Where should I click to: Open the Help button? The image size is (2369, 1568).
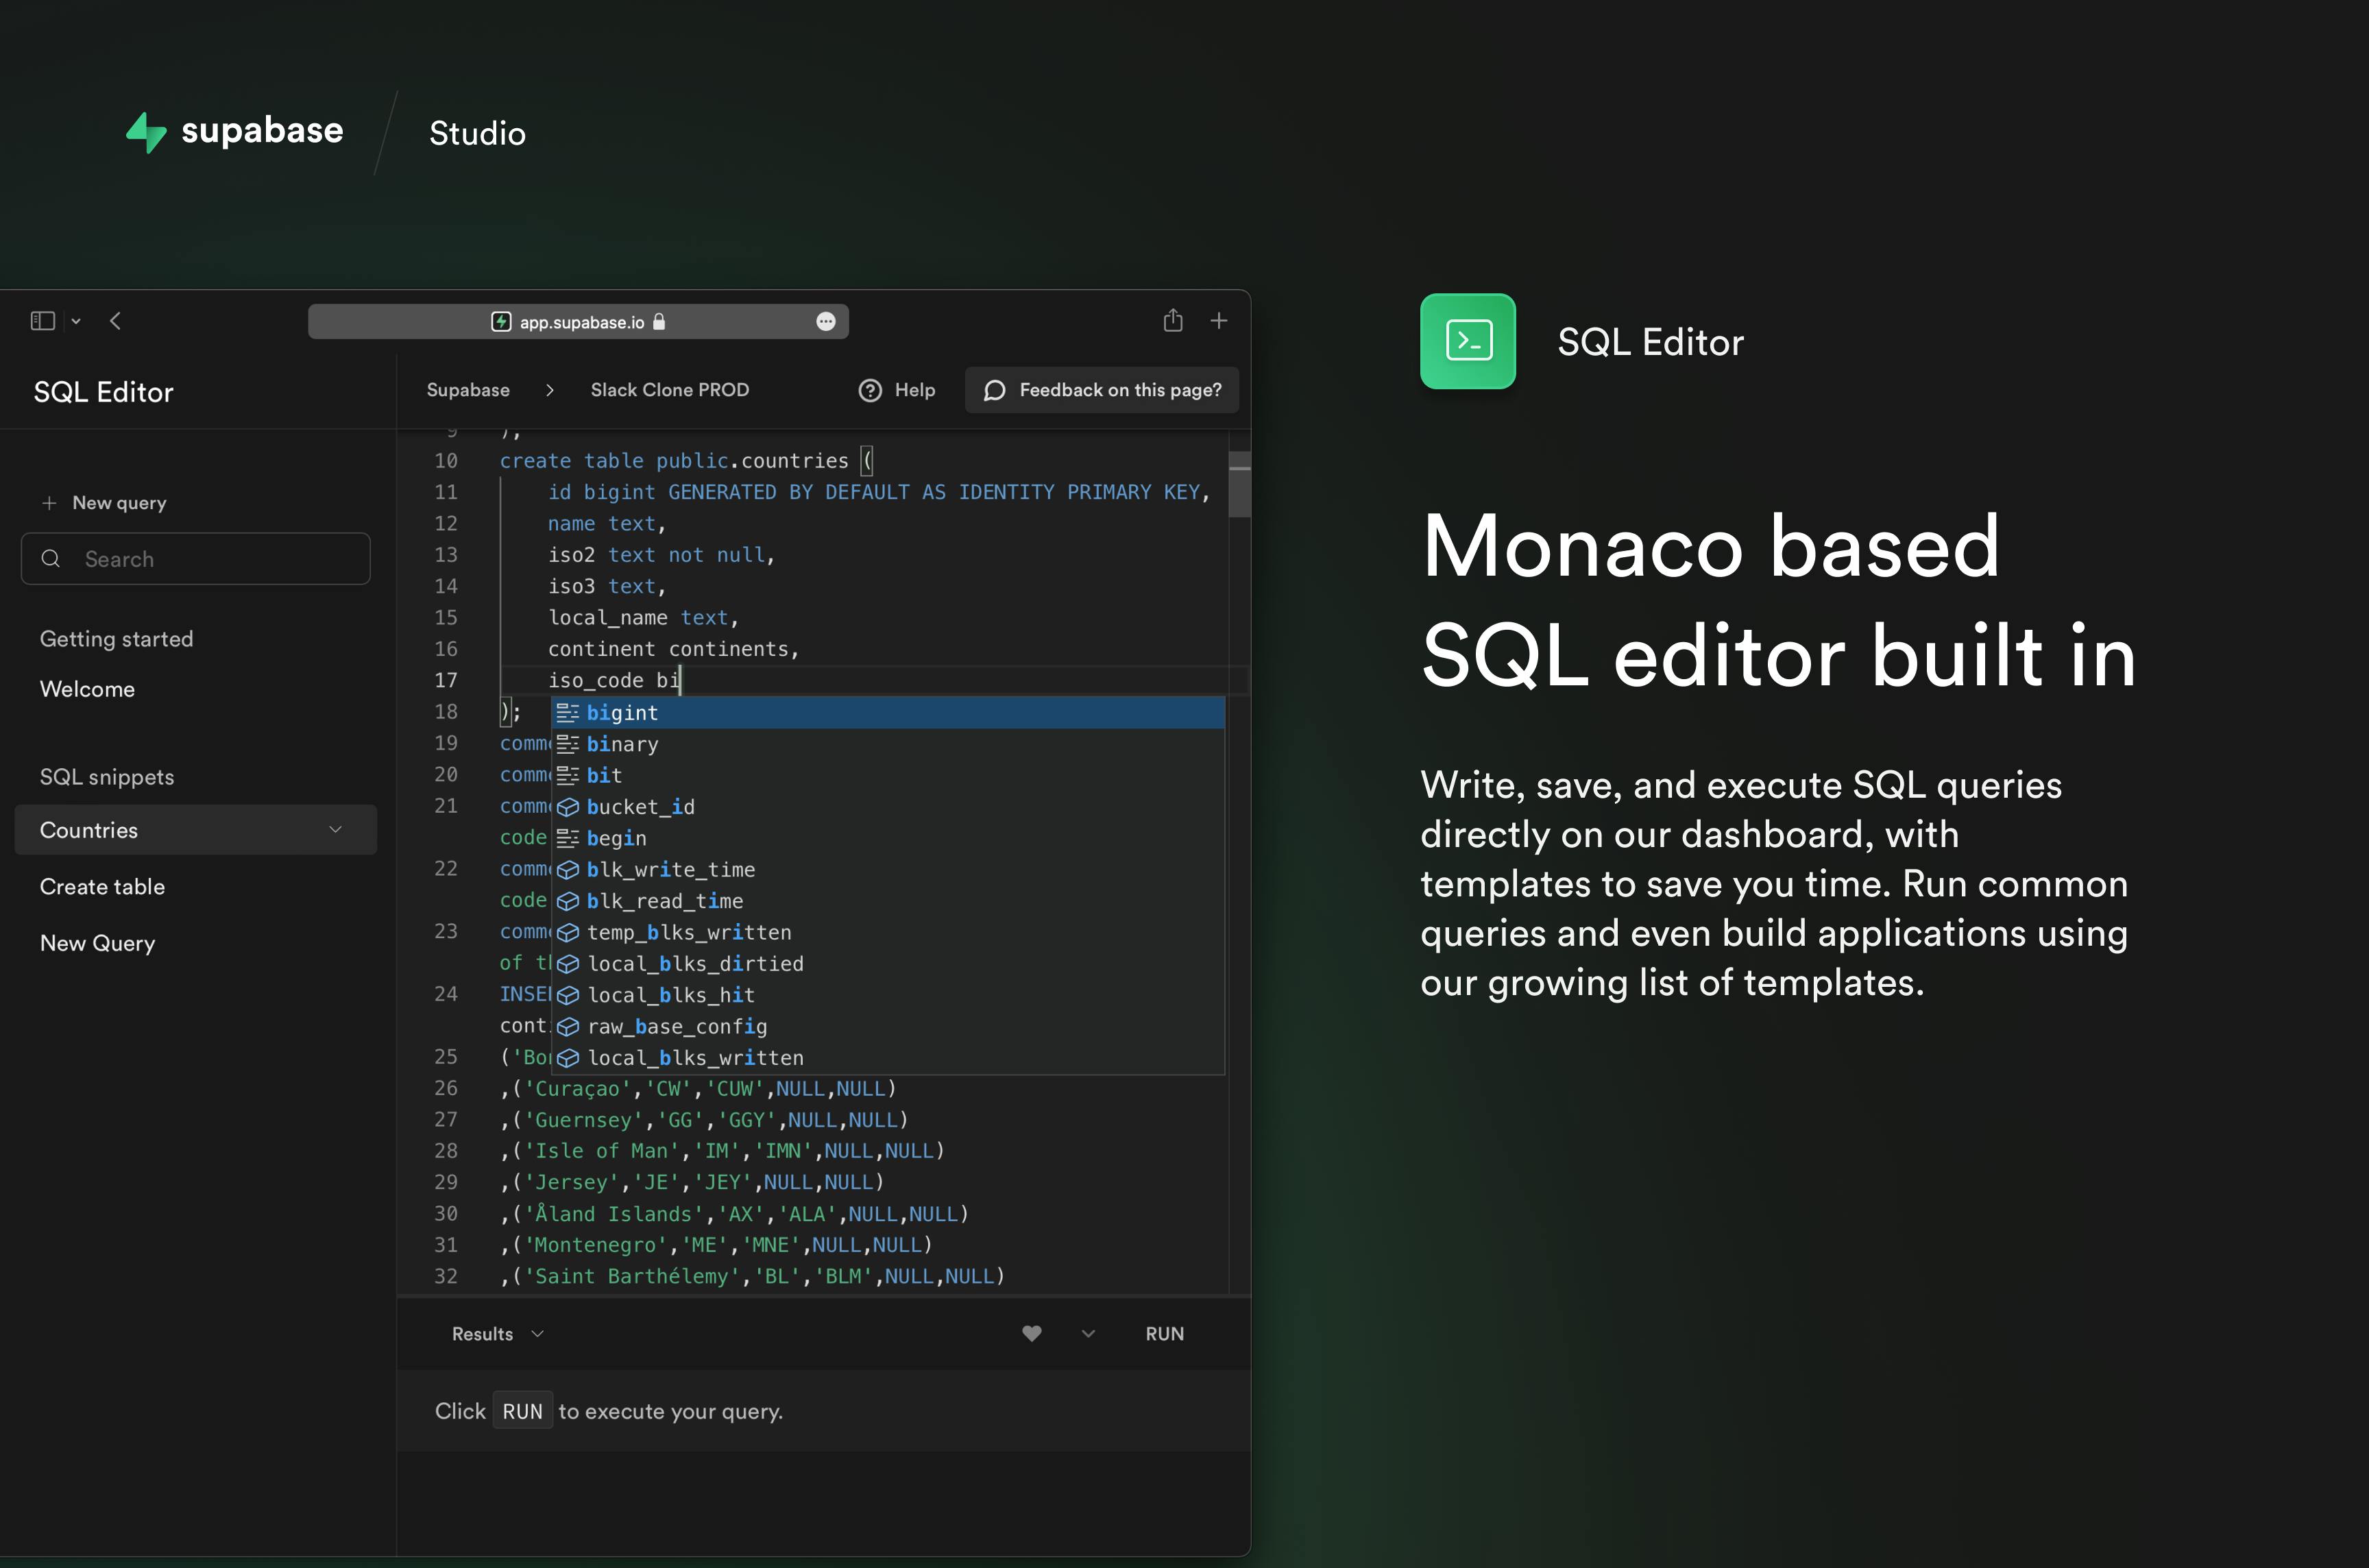pyautogui.click(x=897, y=390)
